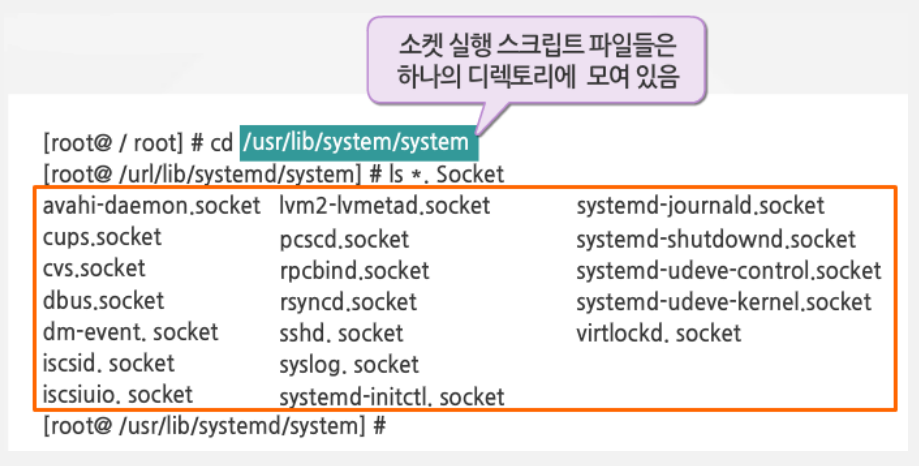Click systemd-journald.socket file name
This screenshot has width=919, height=466.
[x=700, y=206]
